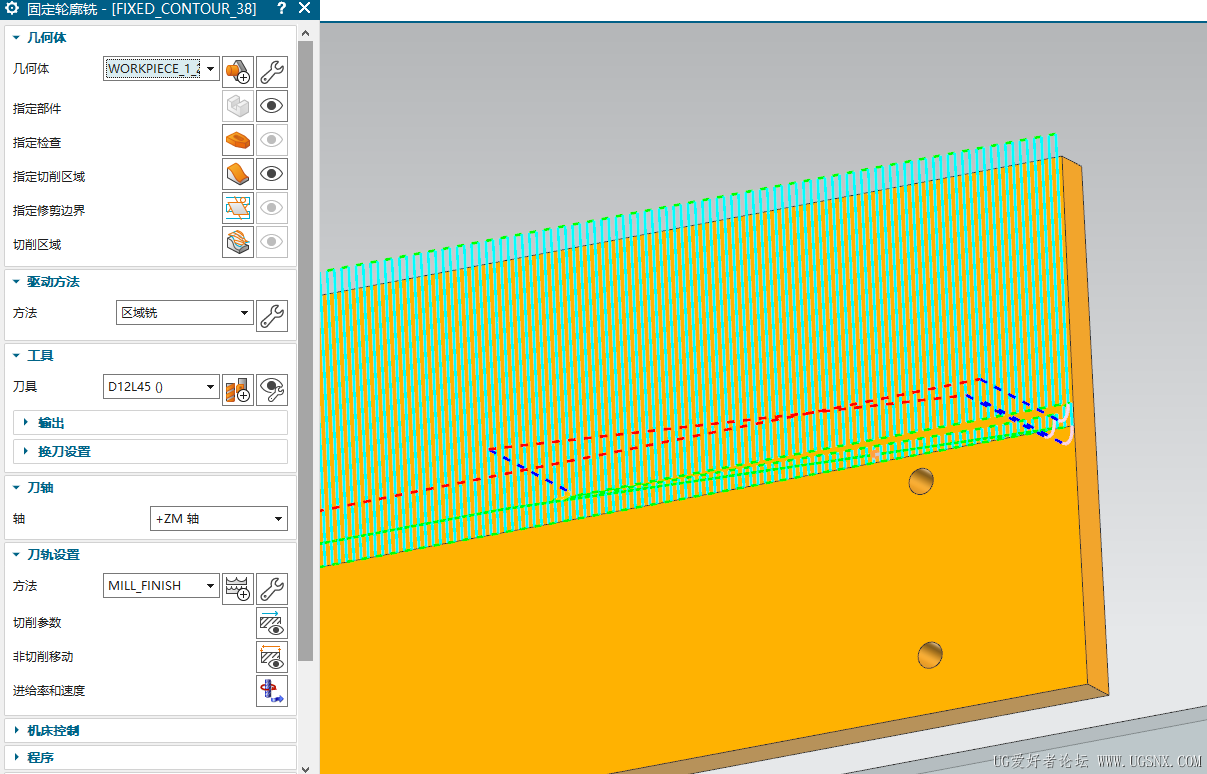The image size is (1207, 774).
Task: Click the lower hole on the orange part
Action: 930,655
